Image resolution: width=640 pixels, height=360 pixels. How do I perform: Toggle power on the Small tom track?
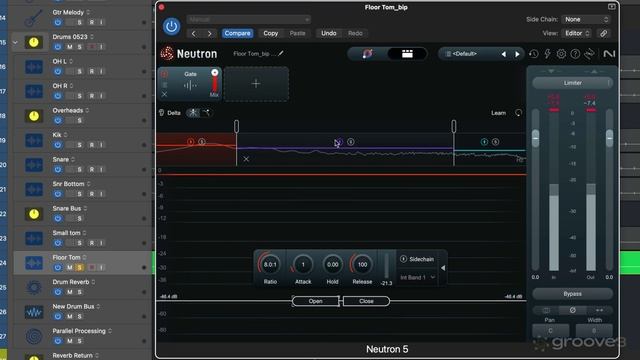point(58,243)
